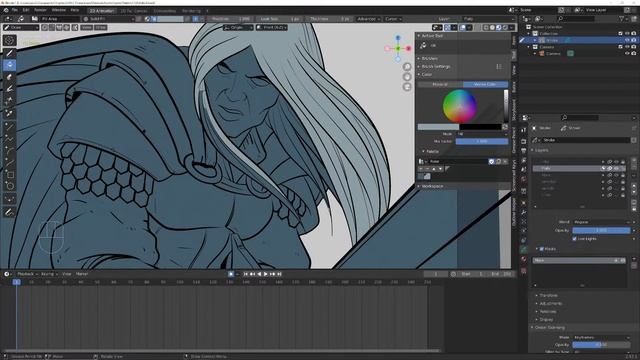The width and height of the screenshot is (640, 360).
Task: Toggle Stroke render camera icon in outliner
Action: click(633, 40)
